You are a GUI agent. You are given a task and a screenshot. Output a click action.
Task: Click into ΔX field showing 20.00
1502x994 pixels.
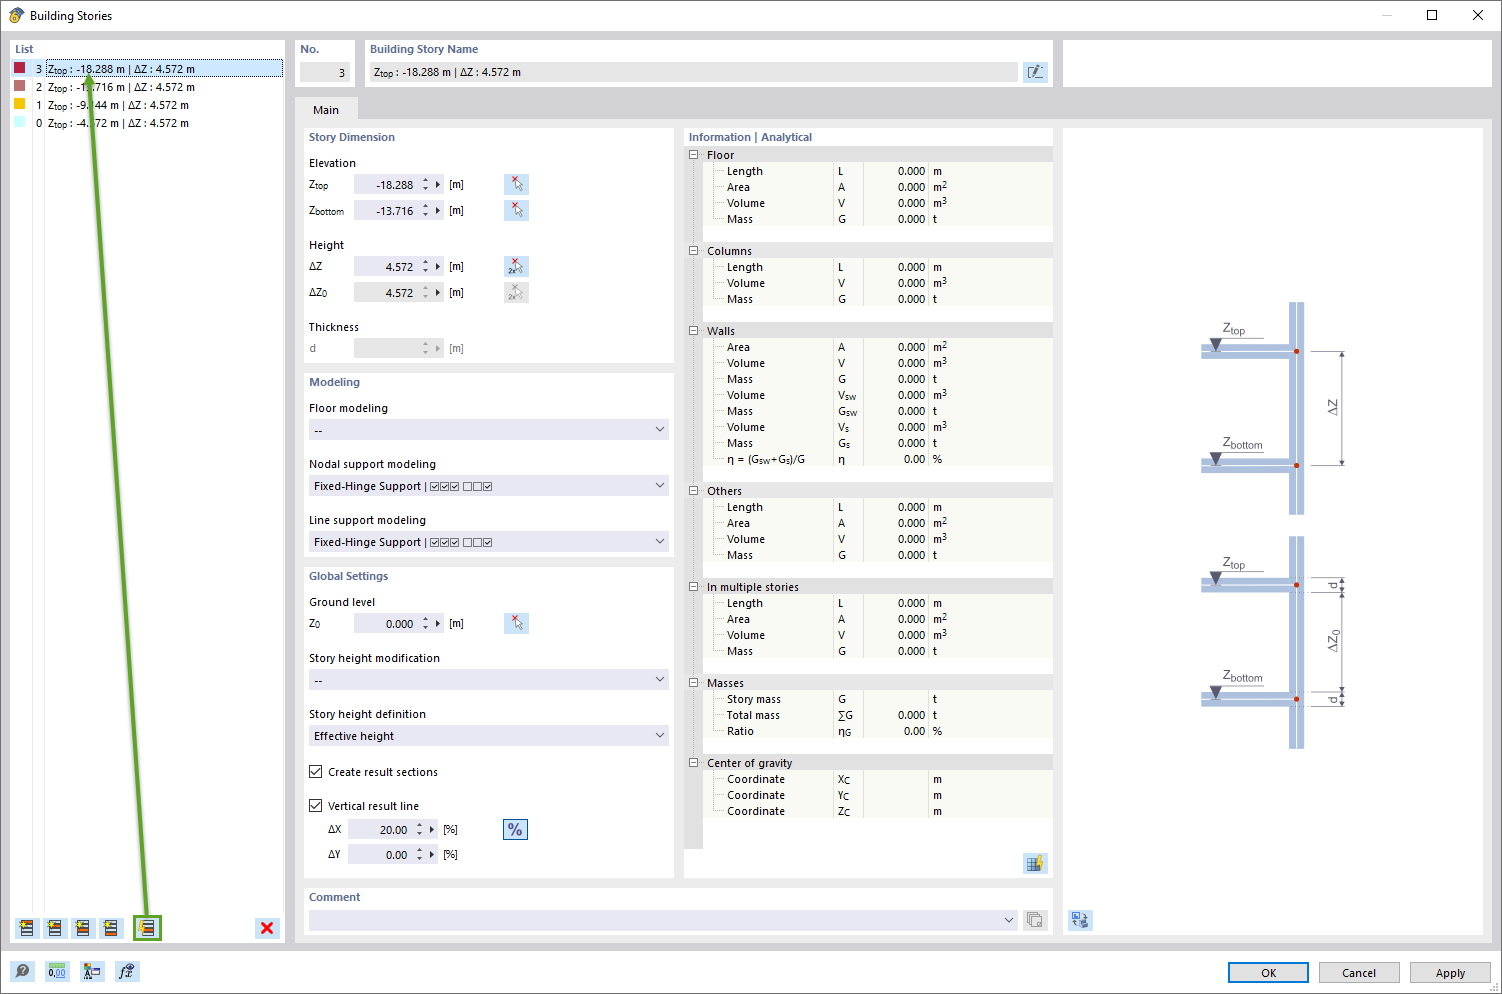pos(380,830)
